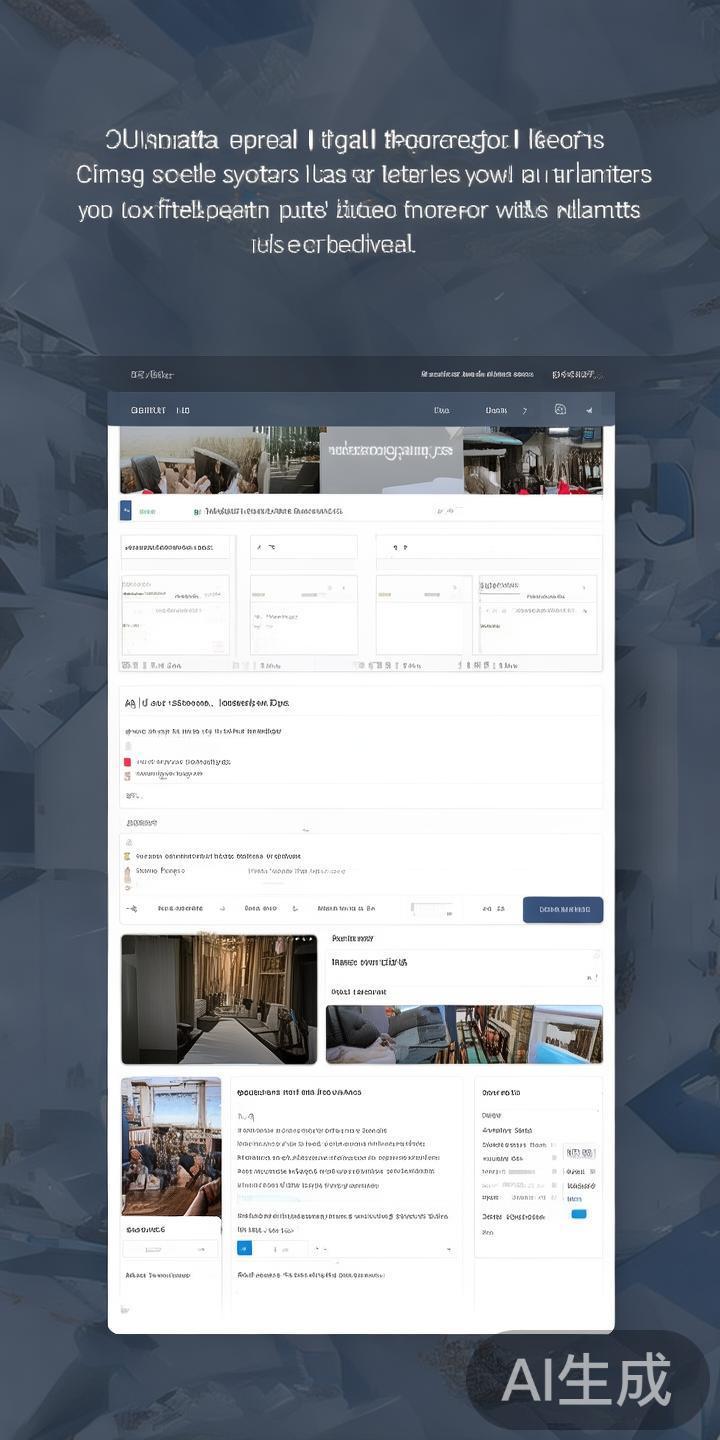Click the dark blue button right of the filter row
The width and height of the screenshot is (720, 1440).
pyautogui.click(x=563, y=909)
